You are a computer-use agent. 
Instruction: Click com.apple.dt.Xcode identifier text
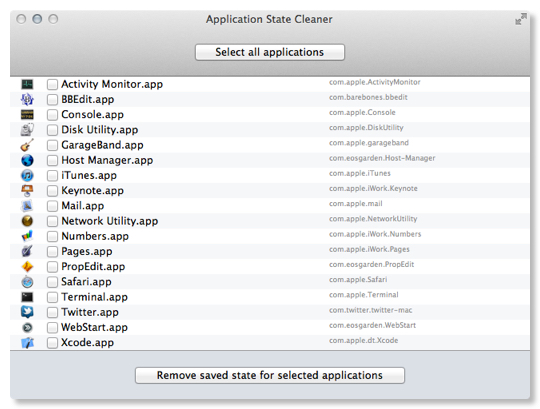pos(363,340)
